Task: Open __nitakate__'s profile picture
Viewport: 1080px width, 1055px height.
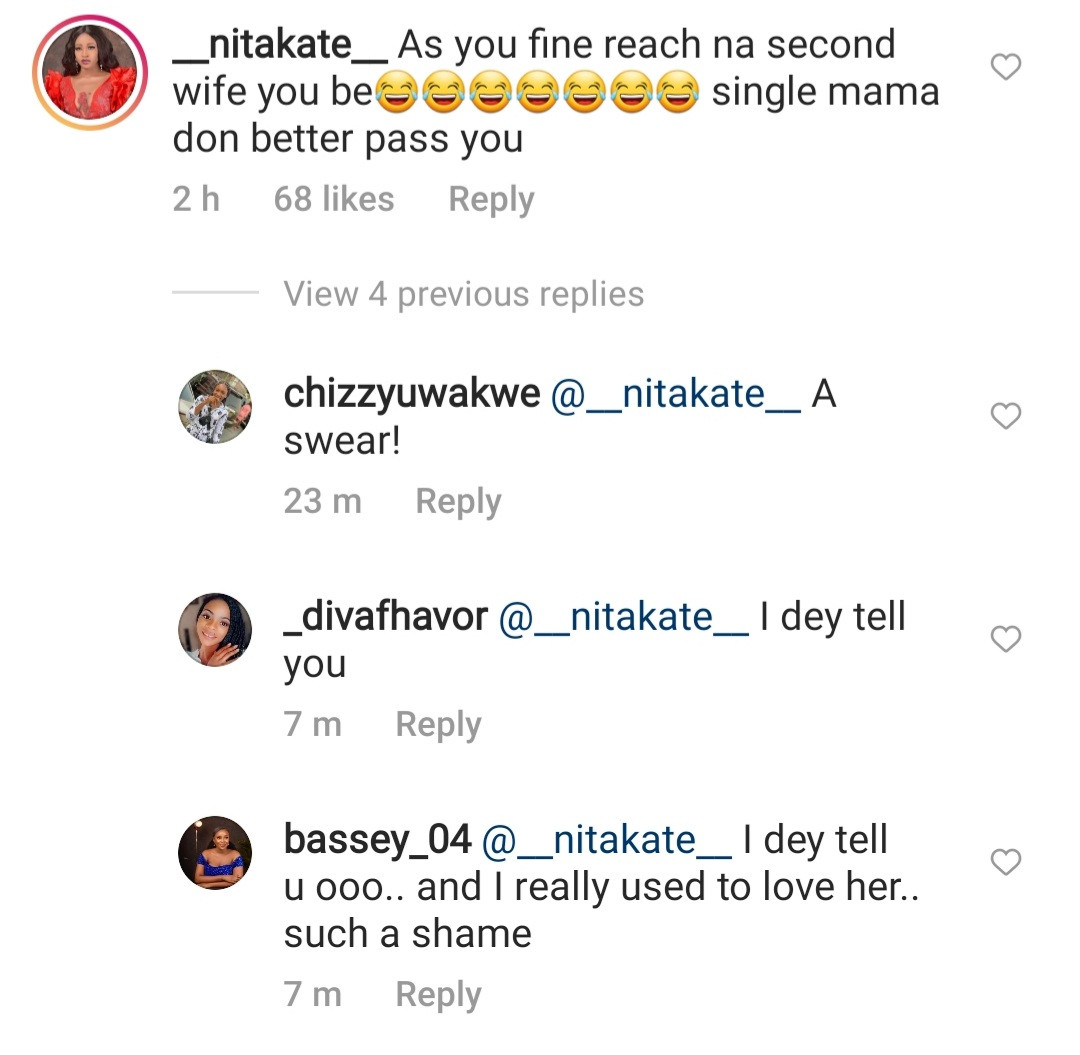Action: (x=88, y=63)
